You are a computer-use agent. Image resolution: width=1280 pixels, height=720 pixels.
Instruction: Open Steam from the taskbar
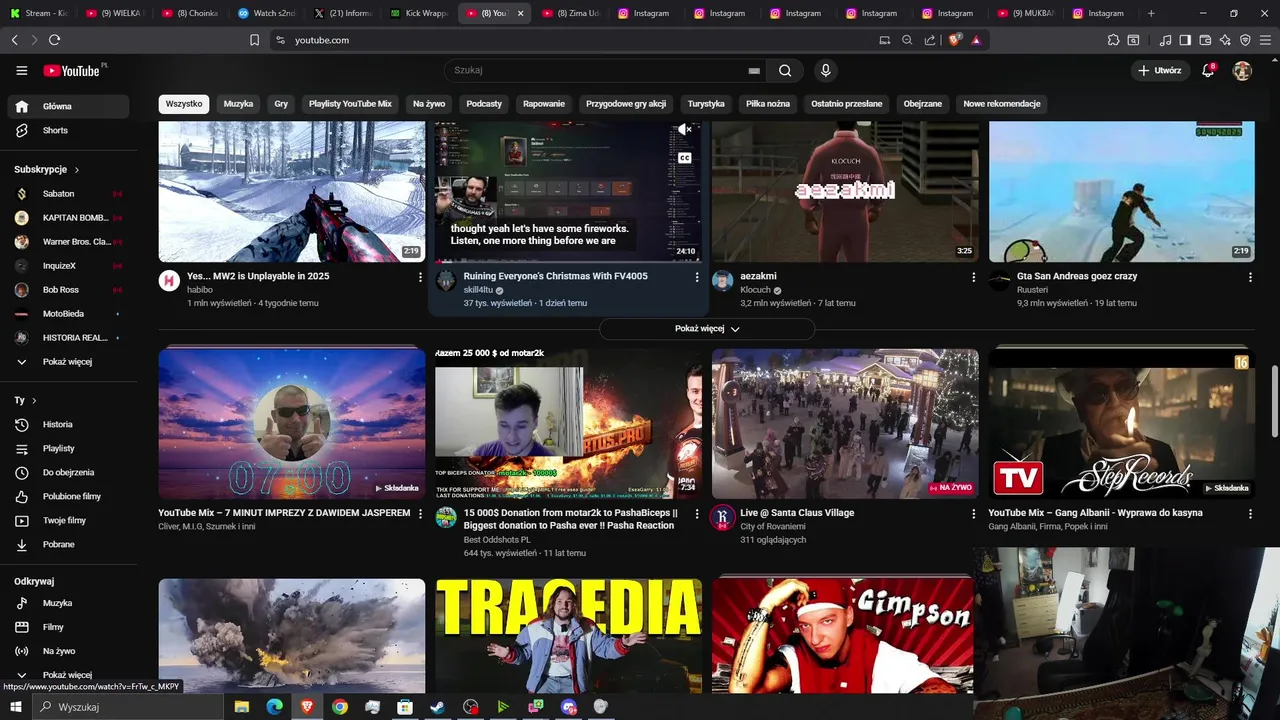pyautogui.click(x=438, y=707)
